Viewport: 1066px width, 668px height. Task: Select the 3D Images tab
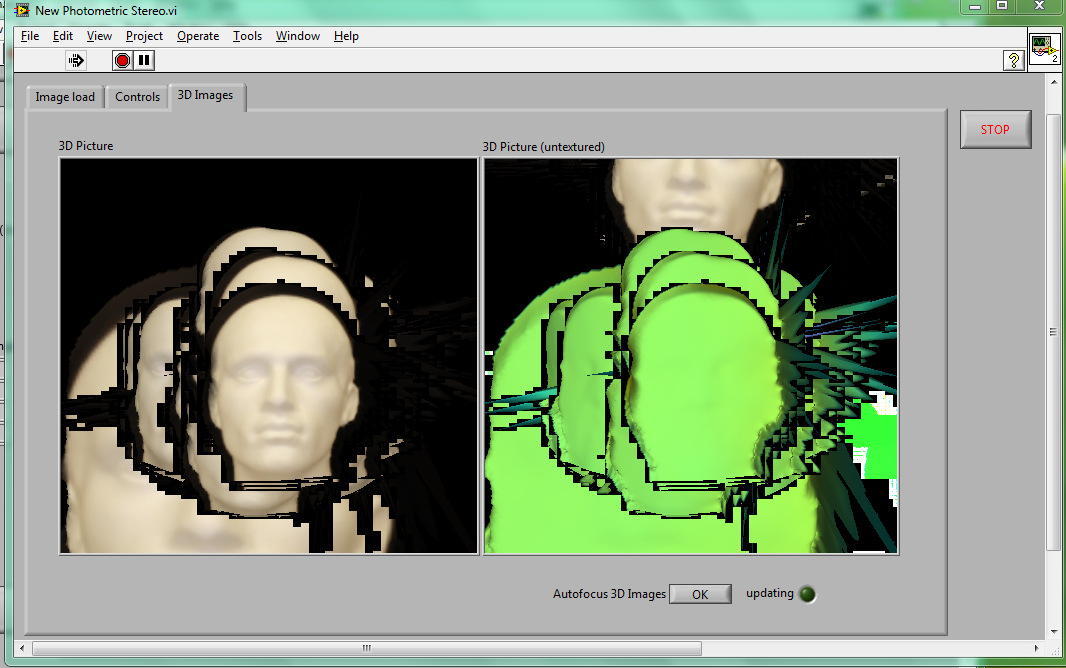click(205, 96)
